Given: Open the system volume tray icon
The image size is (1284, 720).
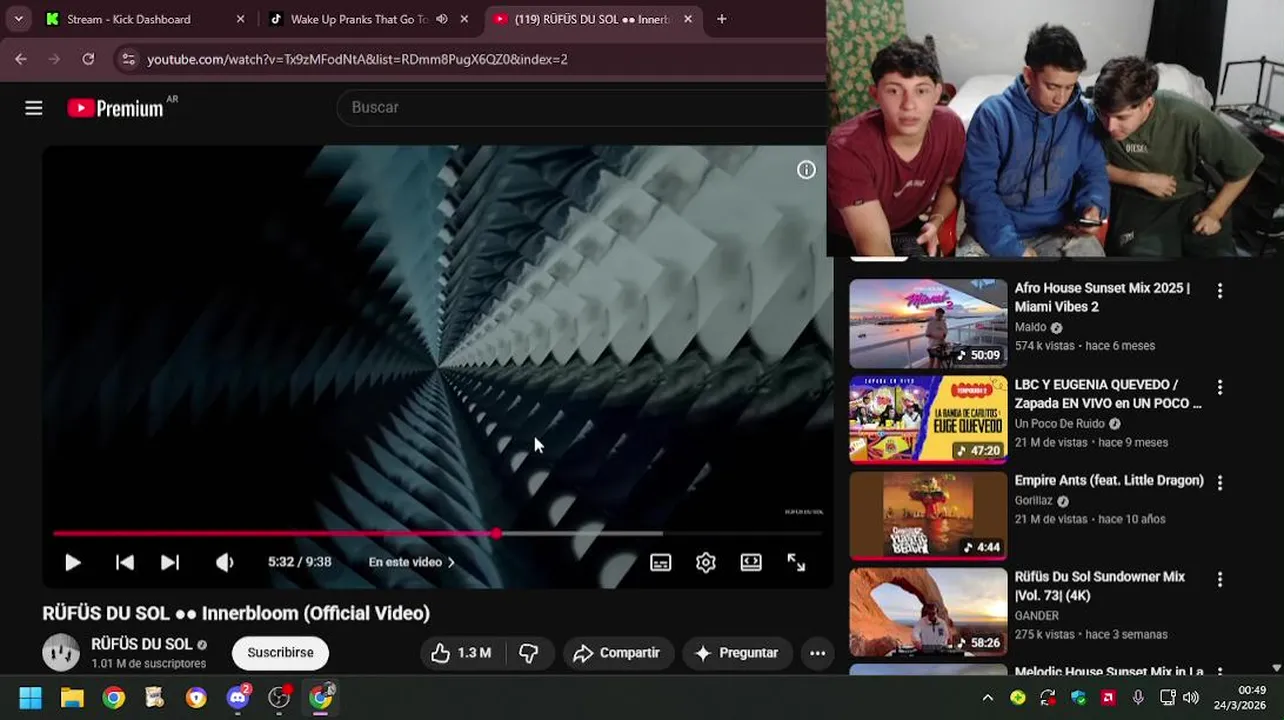Looking at the screenshot, I should click(x=1191, y=698).
